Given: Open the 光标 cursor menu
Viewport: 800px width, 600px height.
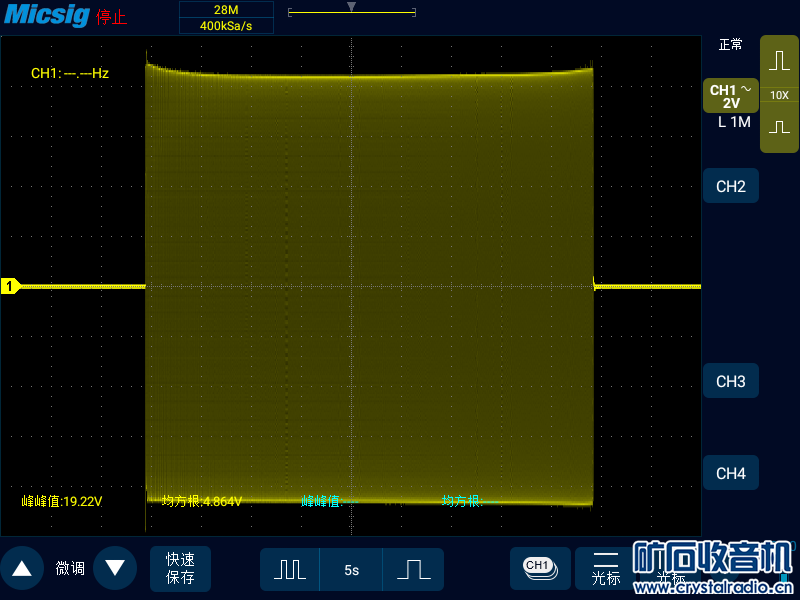Looking at the screenshot, I should pos(605,568).
